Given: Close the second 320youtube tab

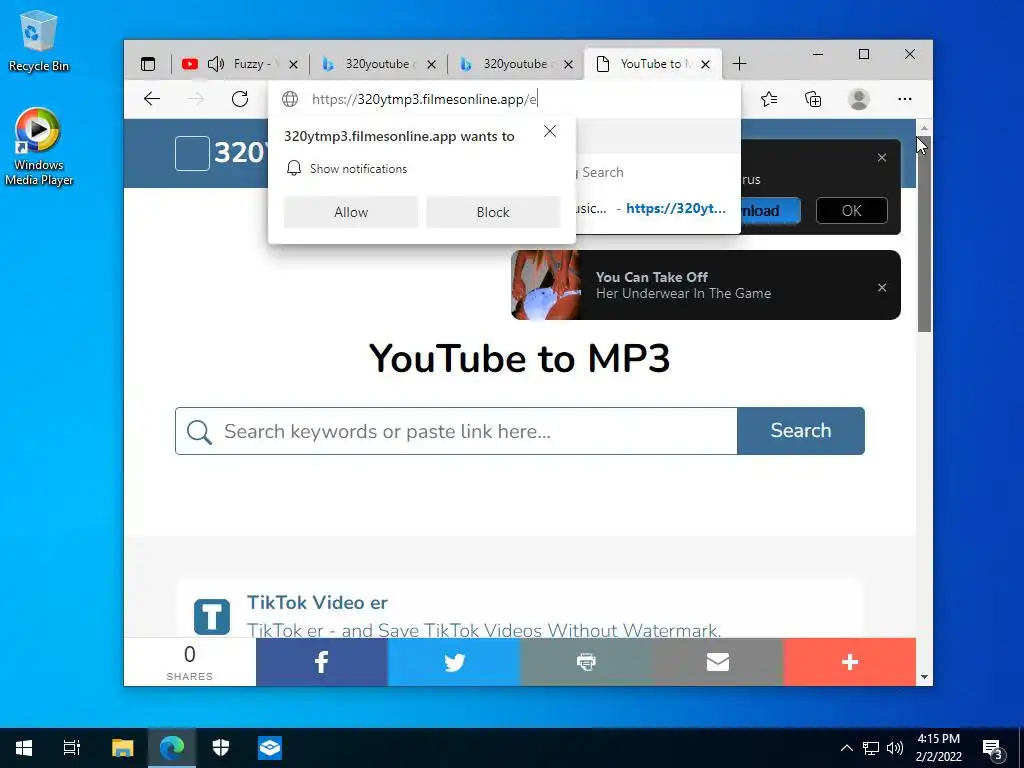Looking at the screenshot, I should pyautogui.click(x=568, y=64).
